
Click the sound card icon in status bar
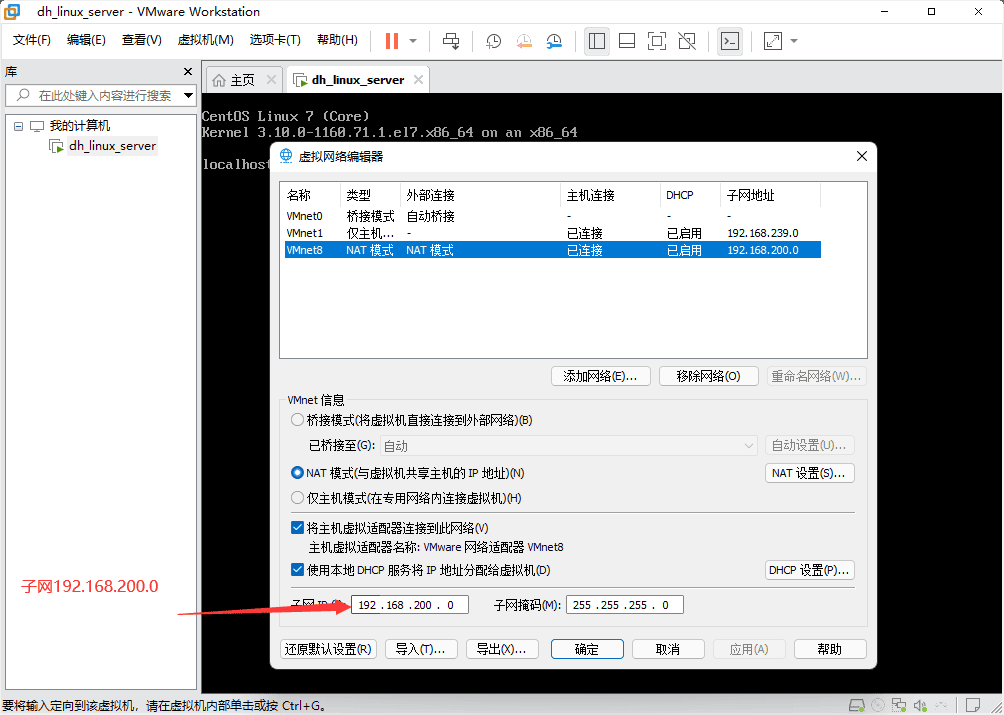pyautogui.click(x=920, y=705)
